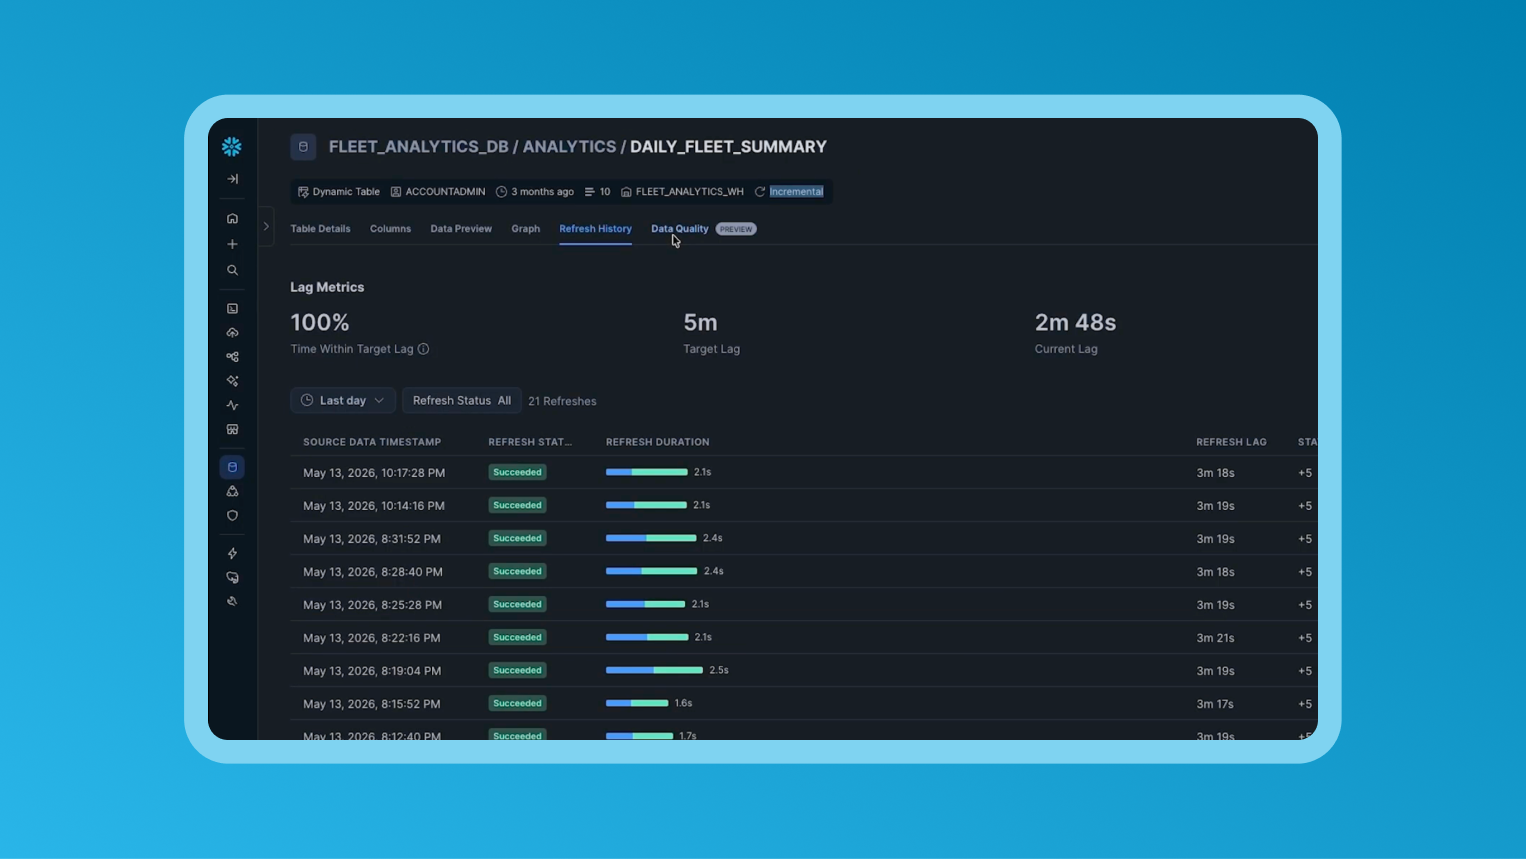Viewport: 1526px width, 859px height.
Task: Open FLEET_ANALYTICS_DB breadcrumb link
Action: pos(418,147)
